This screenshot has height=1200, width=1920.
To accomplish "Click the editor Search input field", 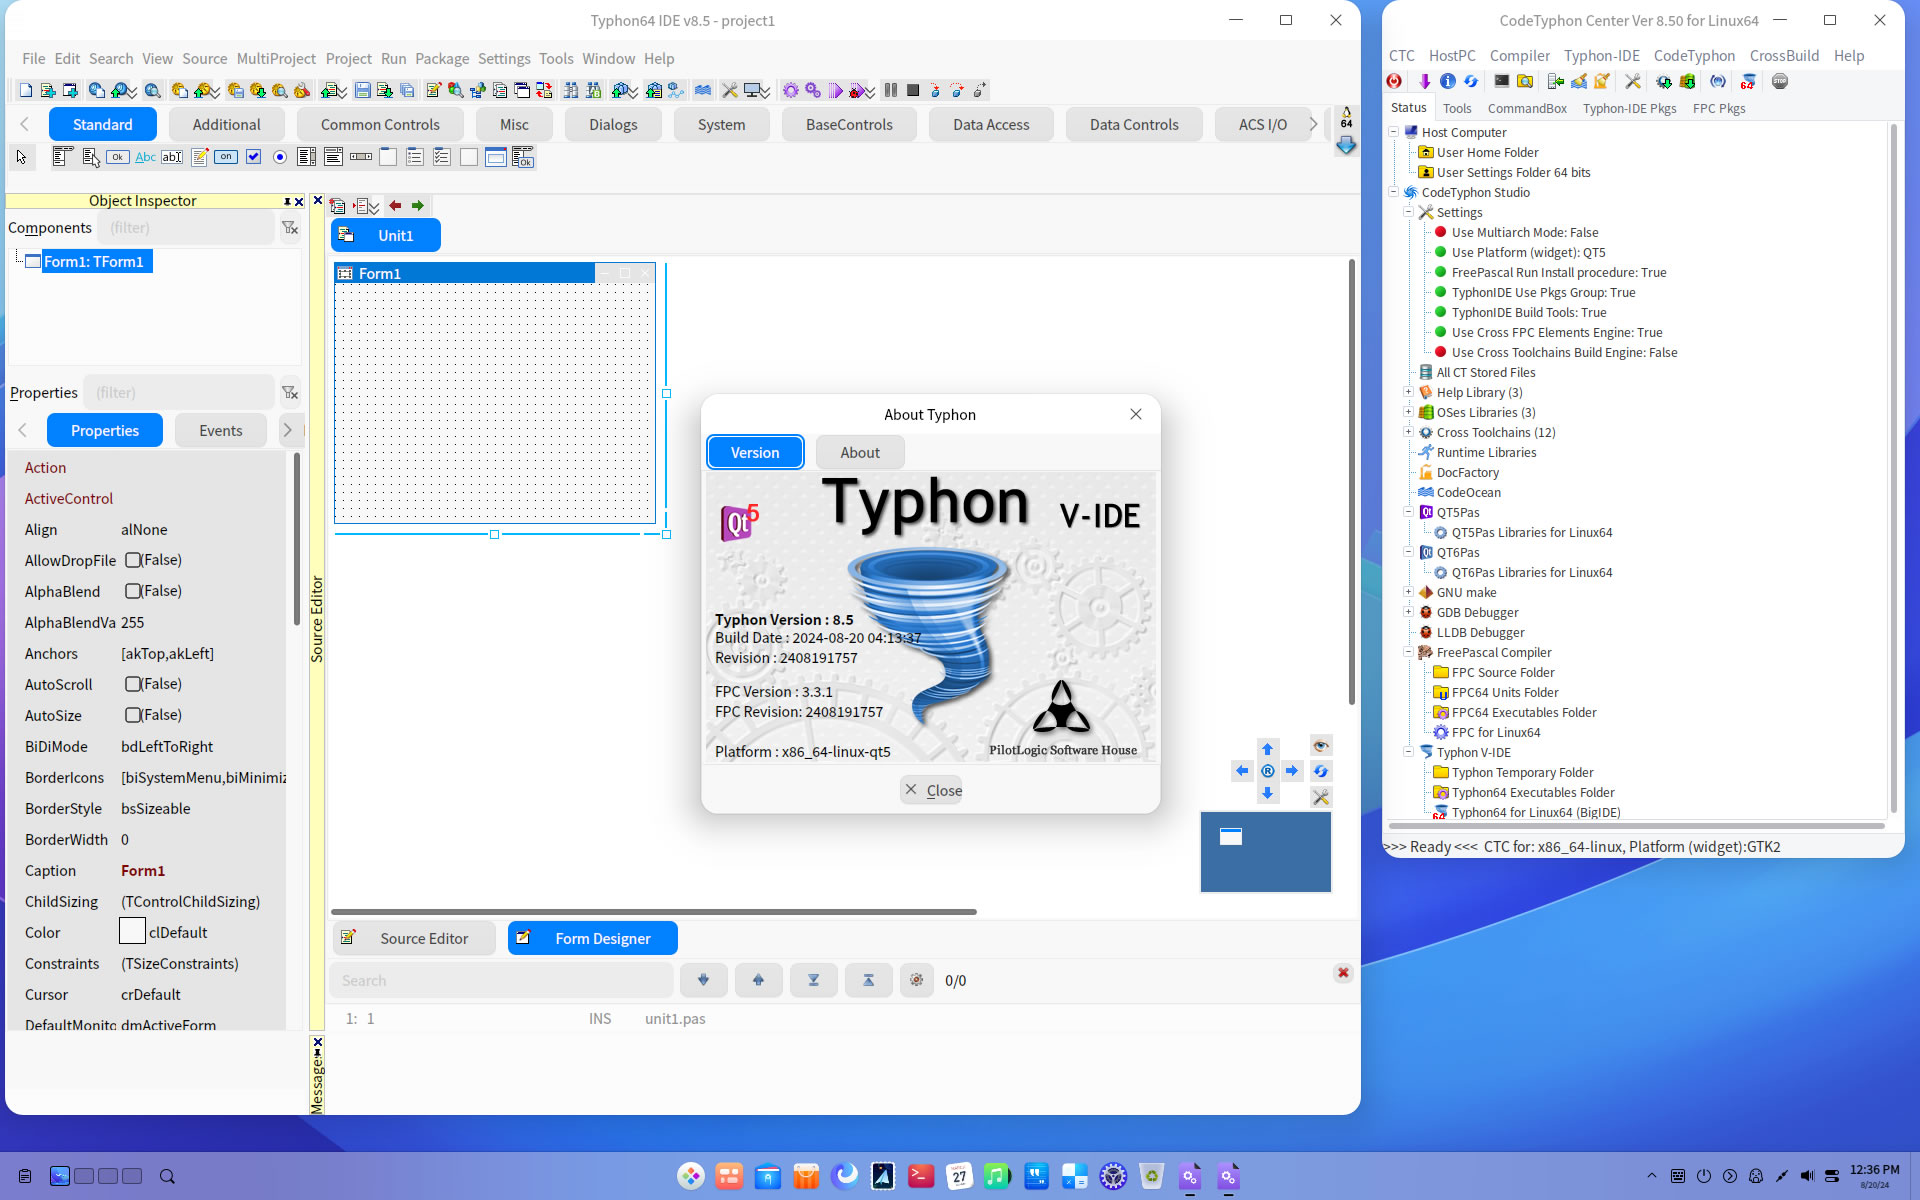I will 502,981.
